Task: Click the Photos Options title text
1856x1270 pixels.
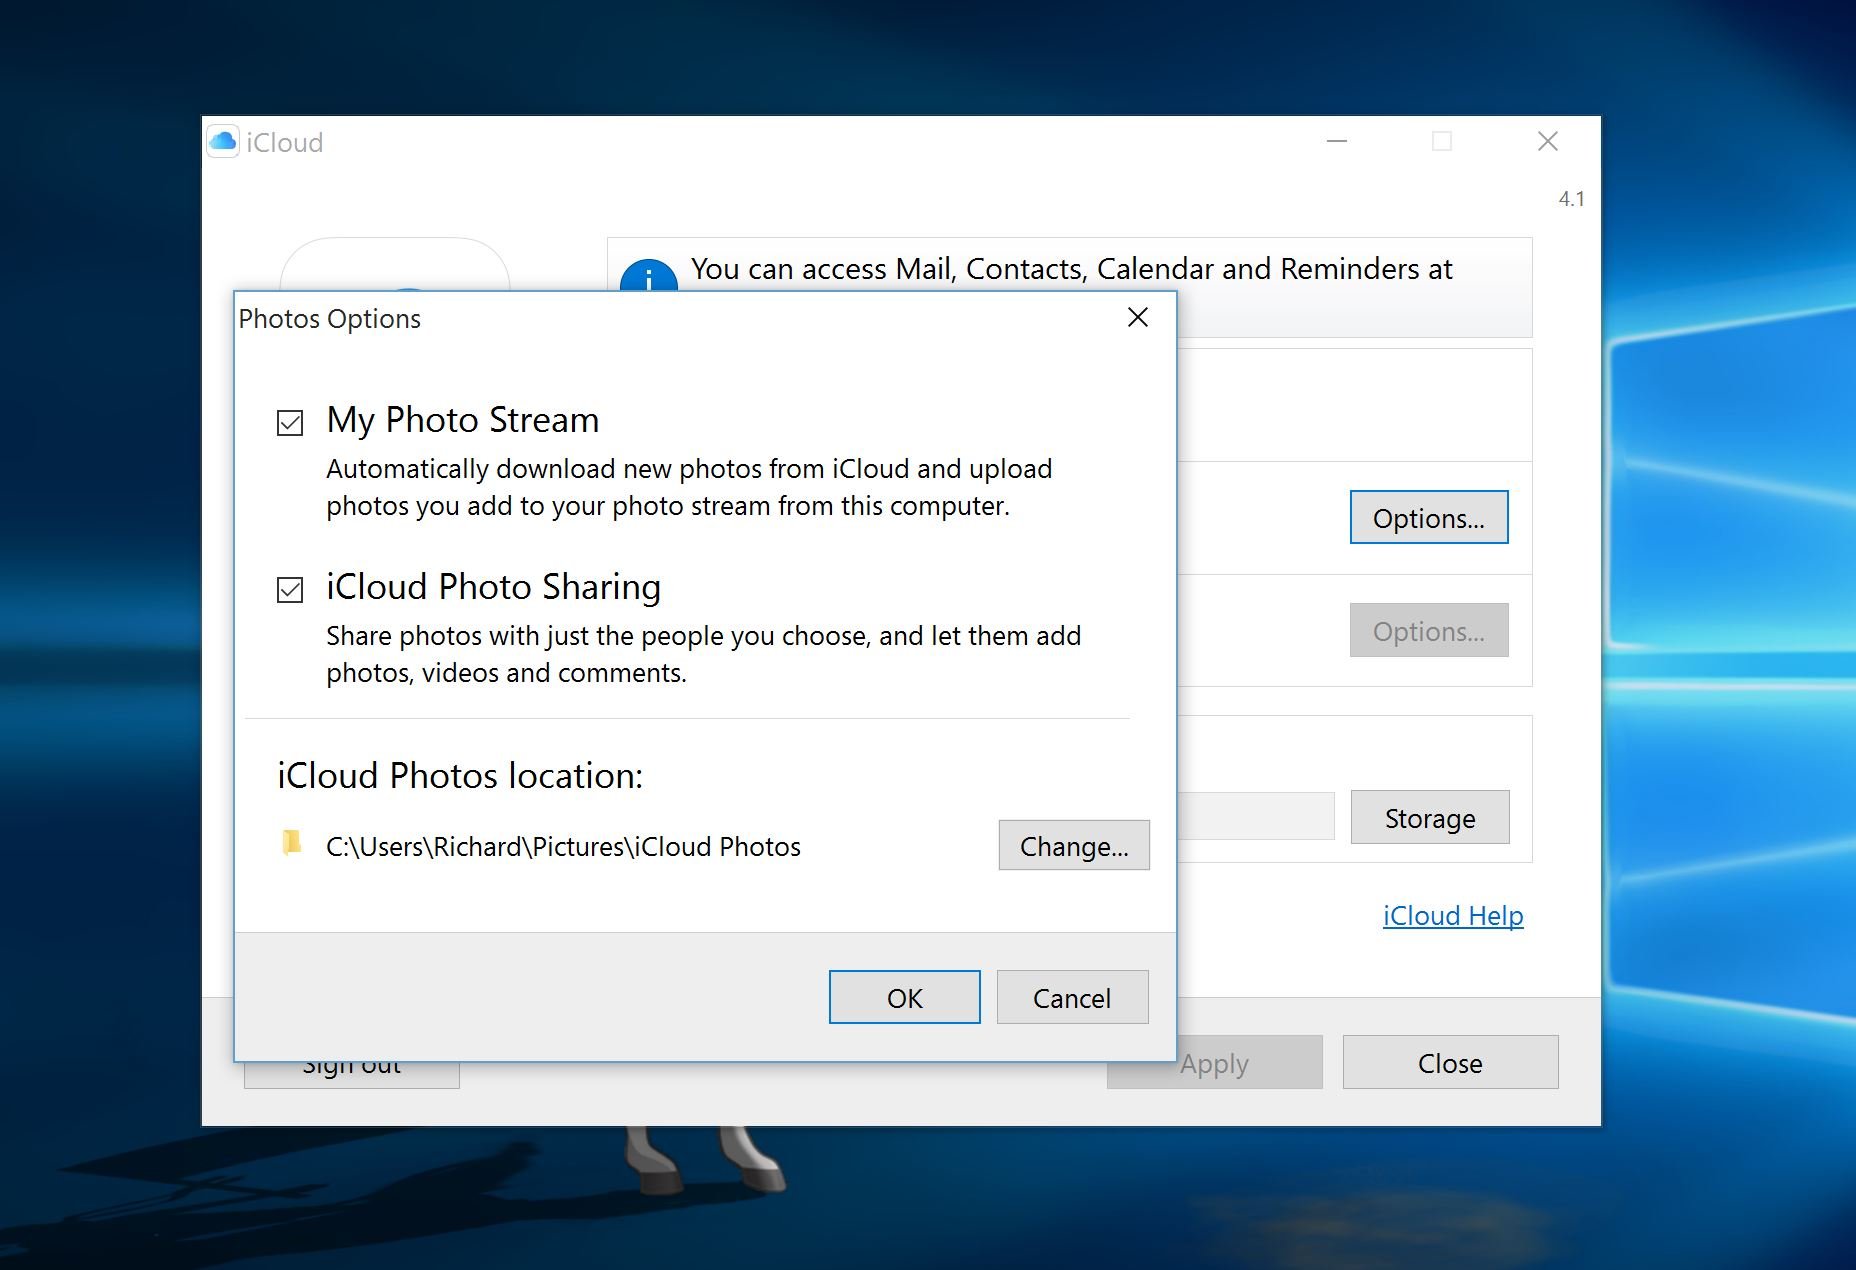Action: tap(329, 319)
